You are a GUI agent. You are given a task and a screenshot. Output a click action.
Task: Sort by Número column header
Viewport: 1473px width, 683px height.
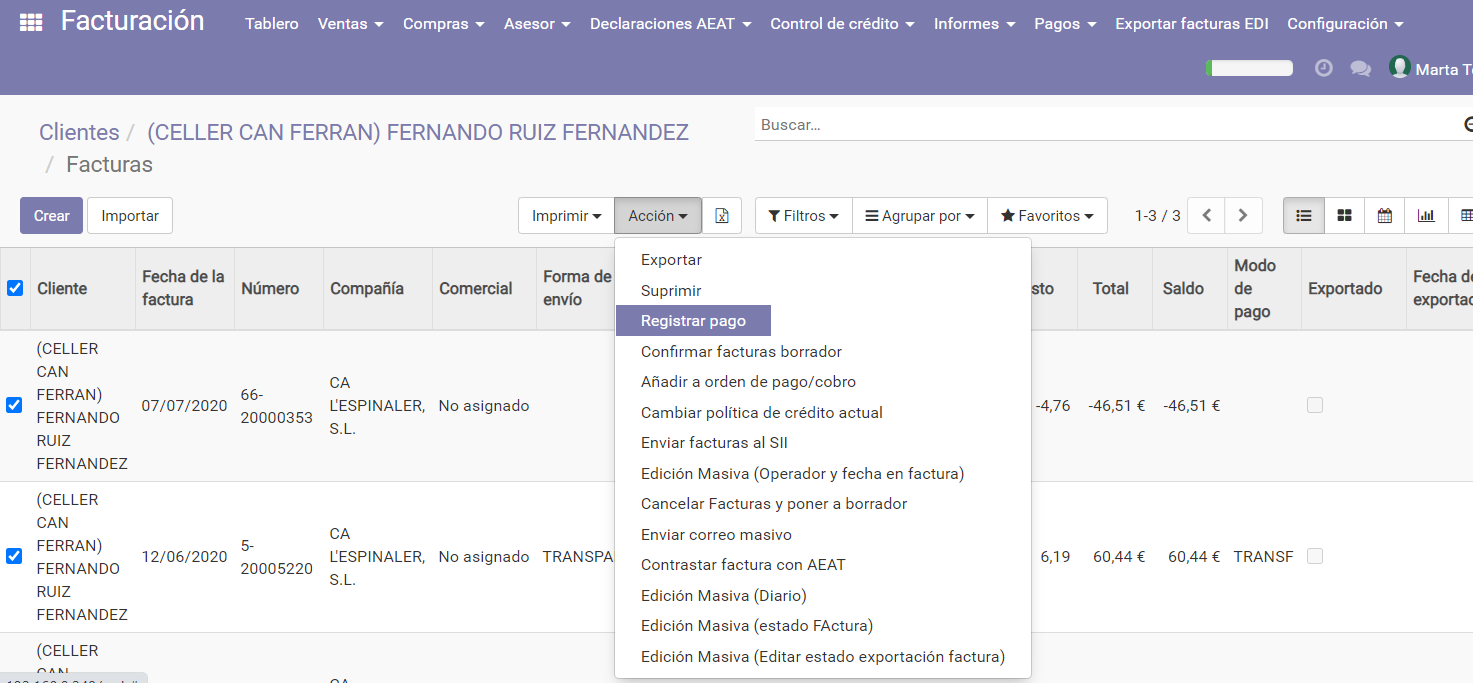tap(279, 288)
